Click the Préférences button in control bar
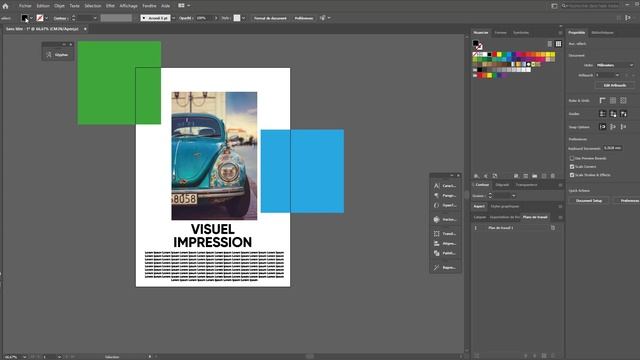 pos(304,18)
